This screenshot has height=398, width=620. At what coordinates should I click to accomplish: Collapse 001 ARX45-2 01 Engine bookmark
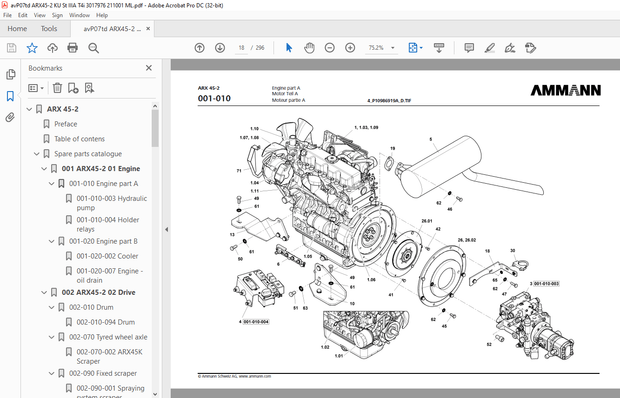[x=44, y=169]
